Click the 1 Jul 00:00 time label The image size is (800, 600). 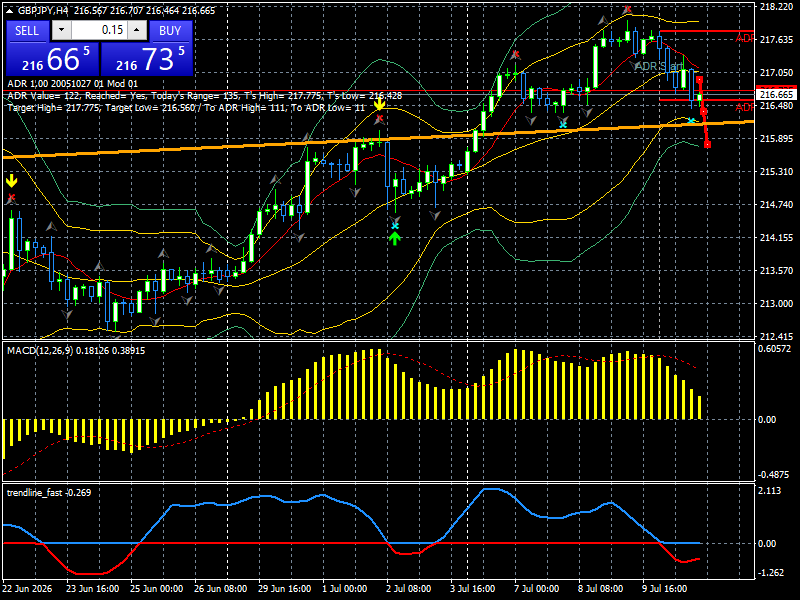tap(344, 589)
